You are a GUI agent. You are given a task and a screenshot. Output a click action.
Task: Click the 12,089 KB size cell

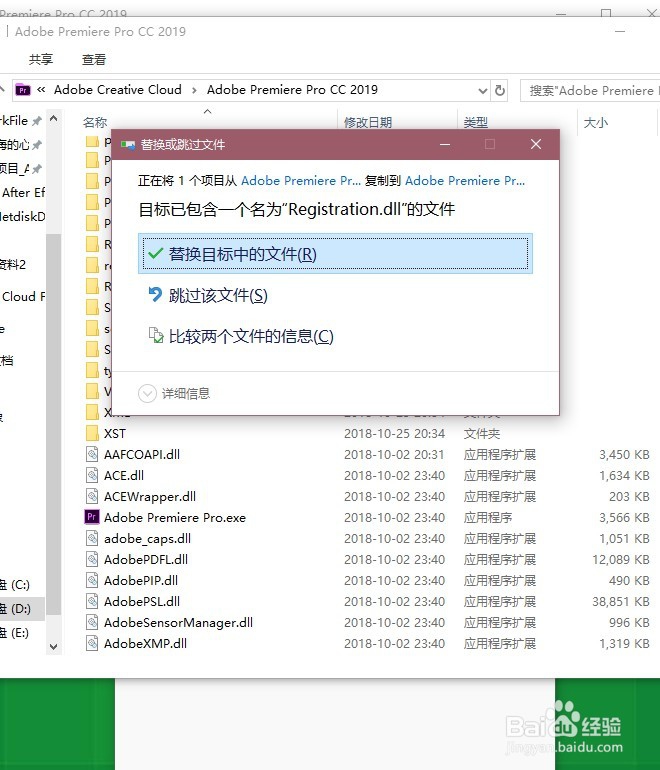[621, 560]
